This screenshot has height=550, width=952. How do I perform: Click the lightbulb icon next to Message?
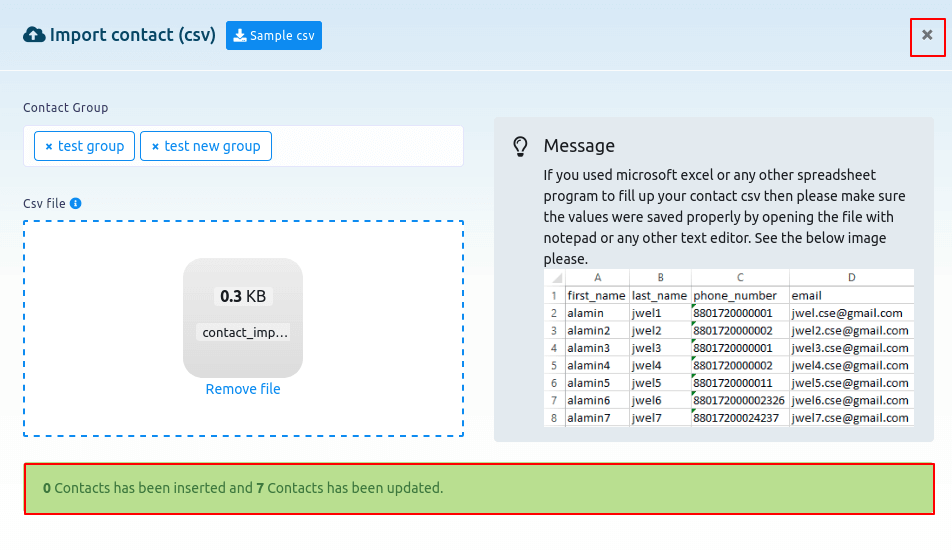pos(520,146)
